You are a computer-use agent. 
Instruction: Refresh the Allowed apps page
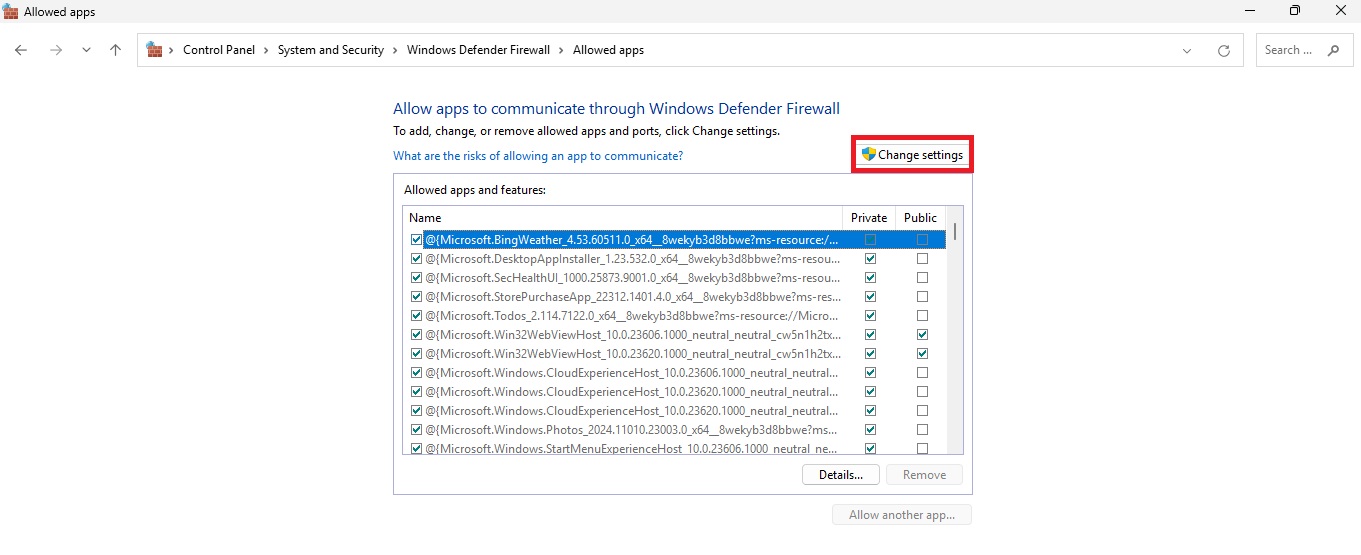tap(1223, 50)
